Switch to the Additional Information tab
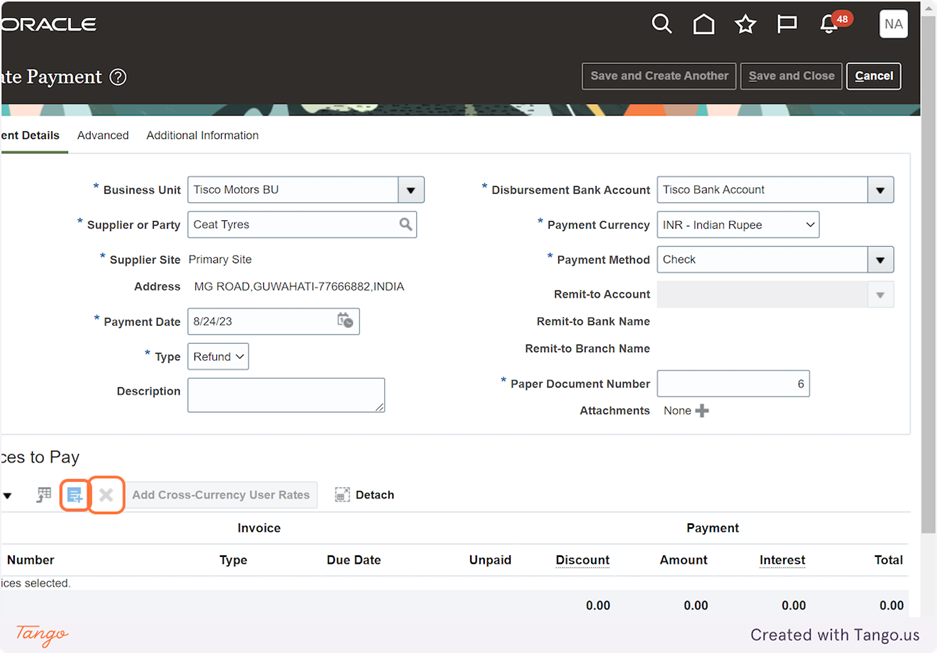This screenshot has width=937, height=653. click(x=202, y=135)
